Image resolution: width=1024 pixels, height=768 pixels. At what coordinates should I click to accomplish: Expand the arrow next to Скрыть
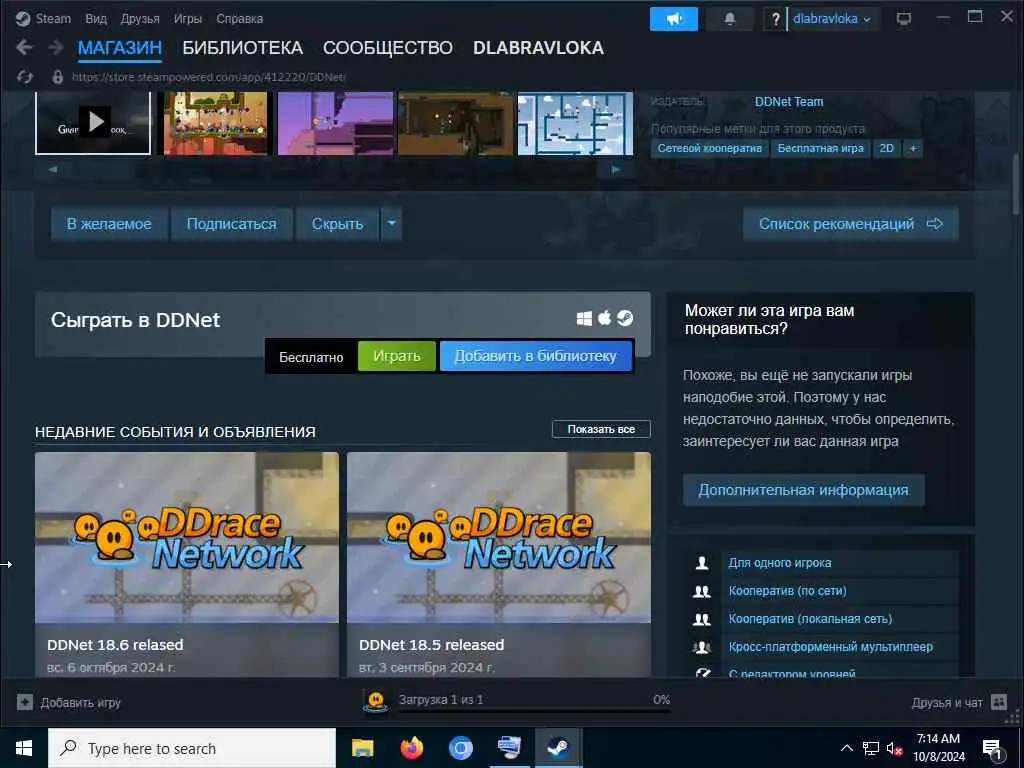click(x=391, y=223)
